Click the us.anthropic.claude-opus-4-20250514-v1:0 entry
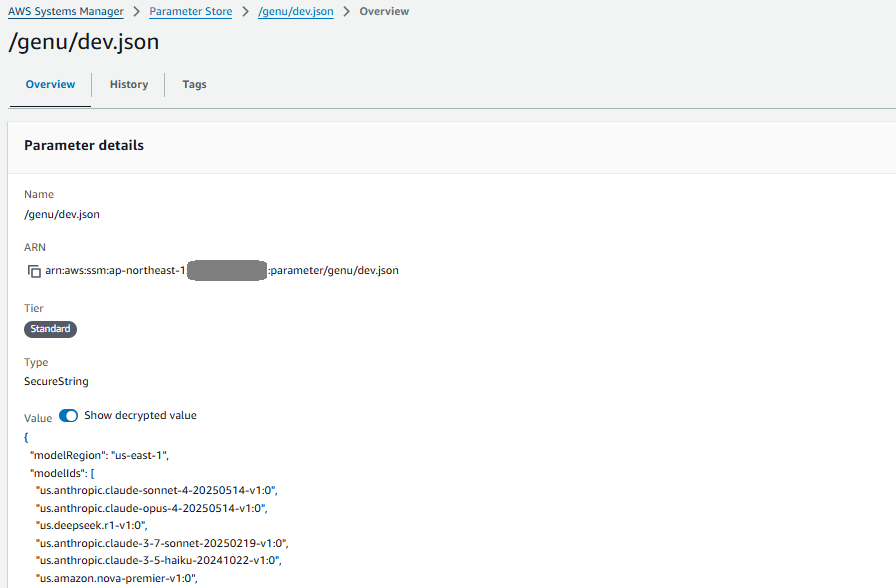The width and height of the screenshot is (896, 588). (x=151, y=508)
